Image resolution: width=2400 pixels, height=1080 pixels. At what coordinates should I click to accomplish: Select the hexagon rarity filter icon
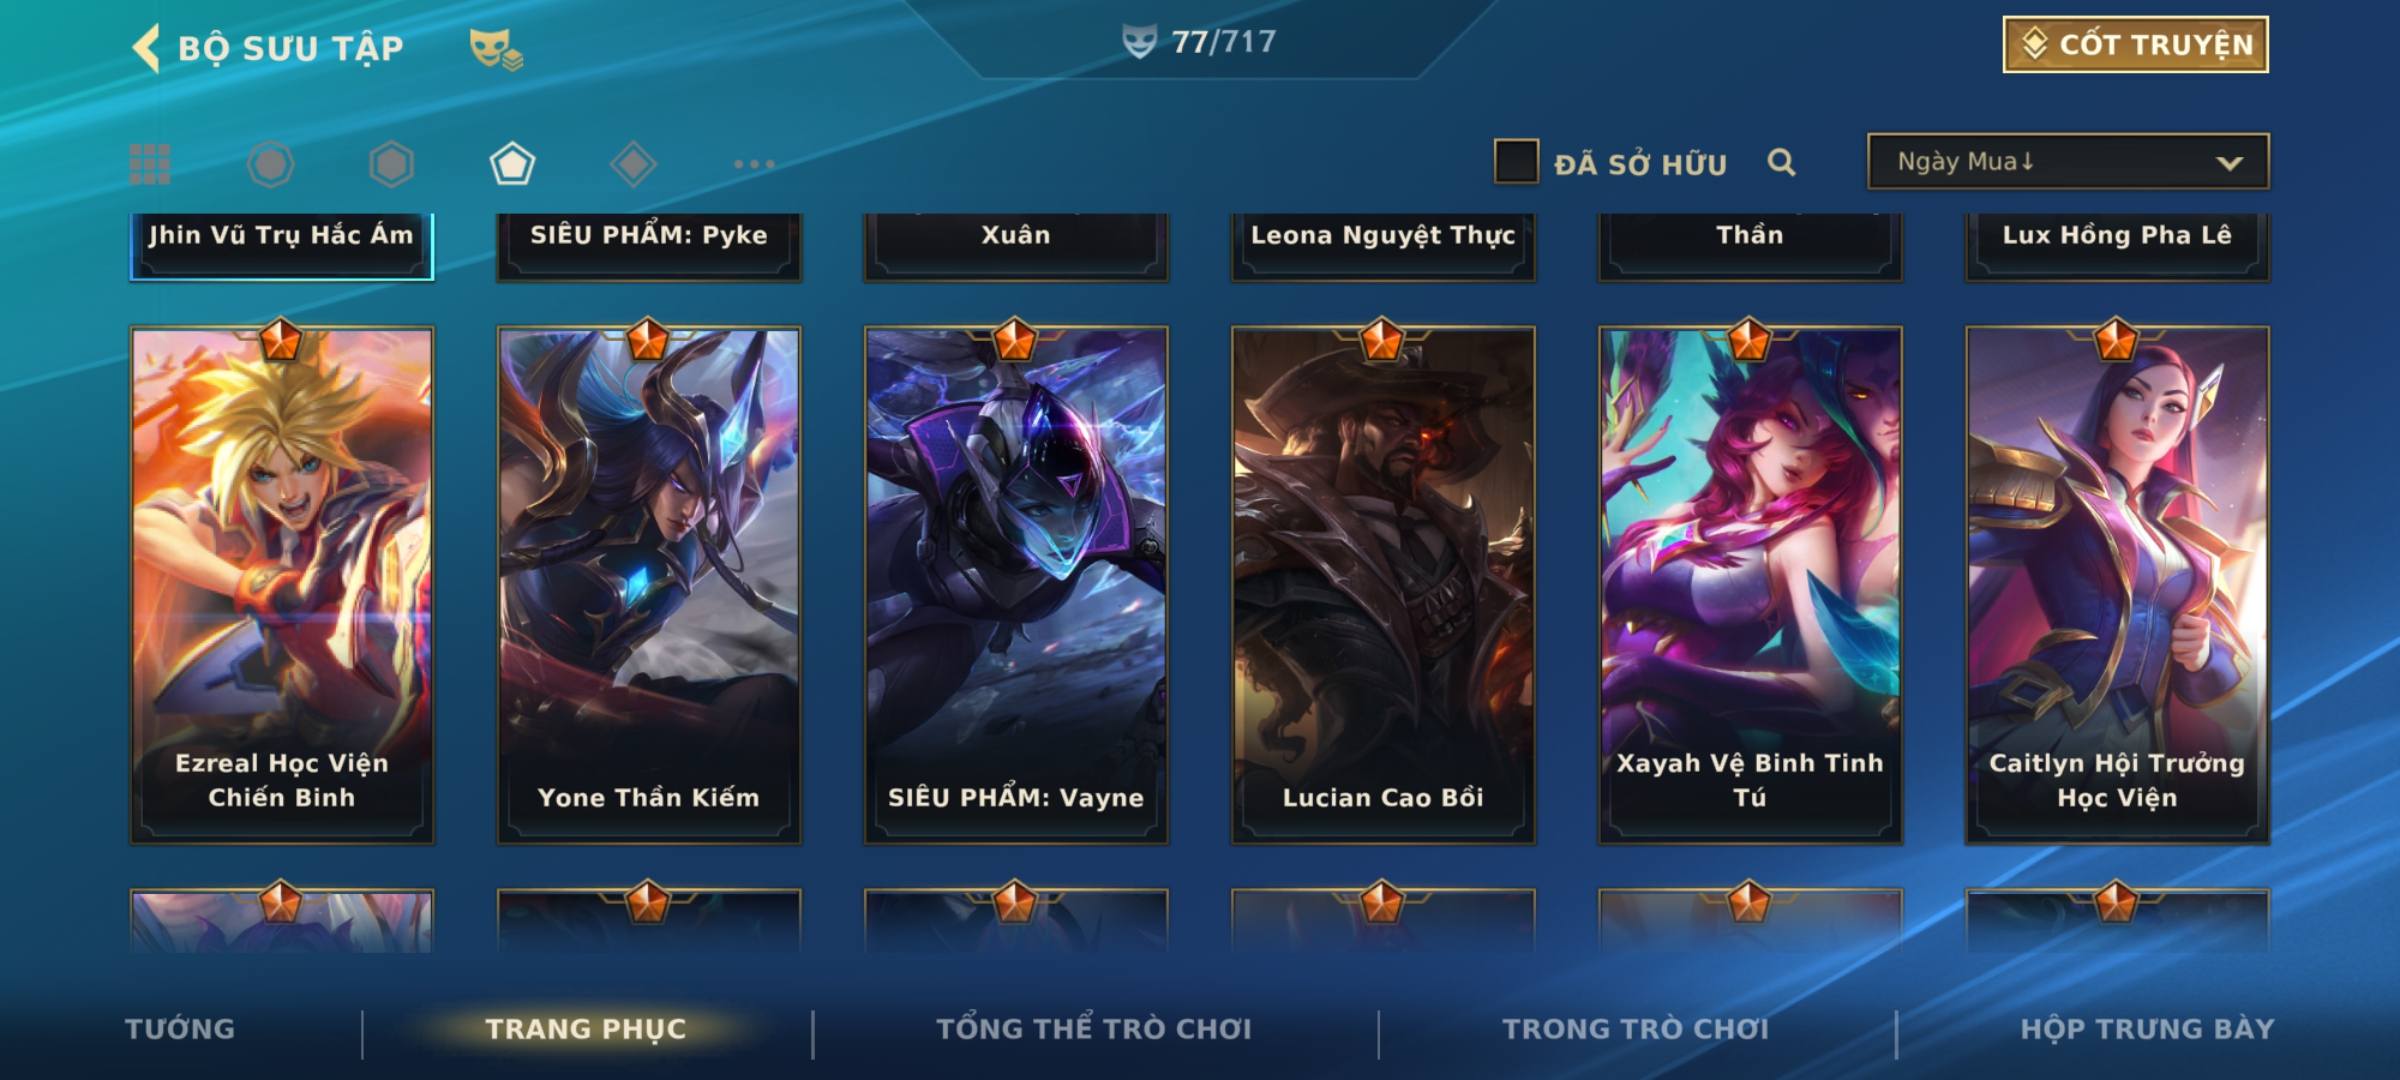(x=391, y=164)
